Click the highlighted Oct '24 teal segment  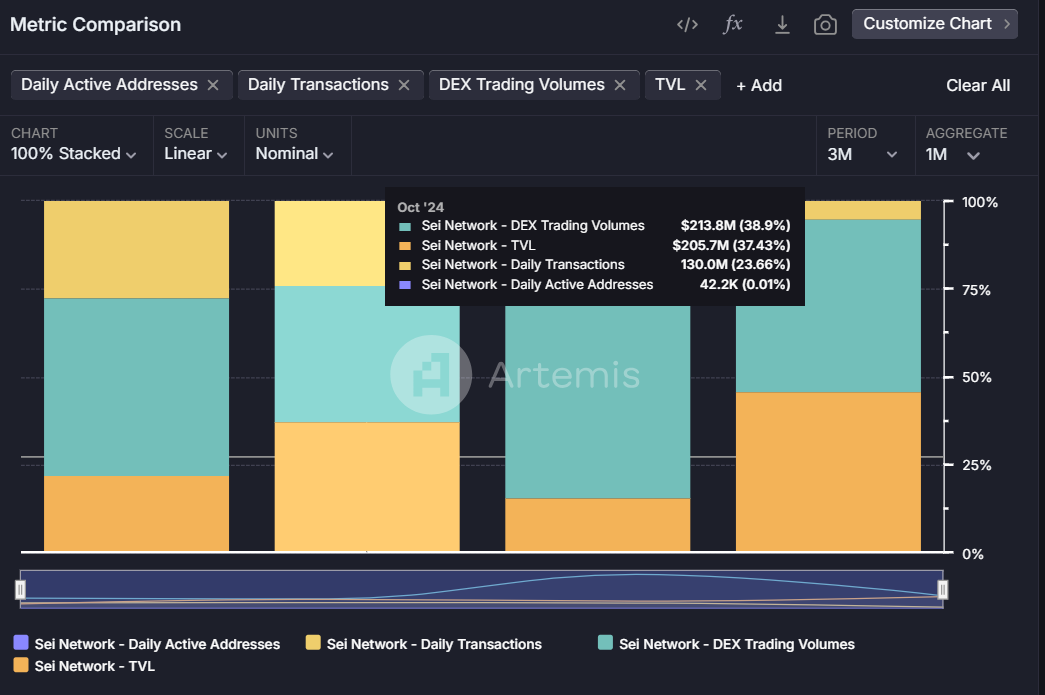[367, 354]
